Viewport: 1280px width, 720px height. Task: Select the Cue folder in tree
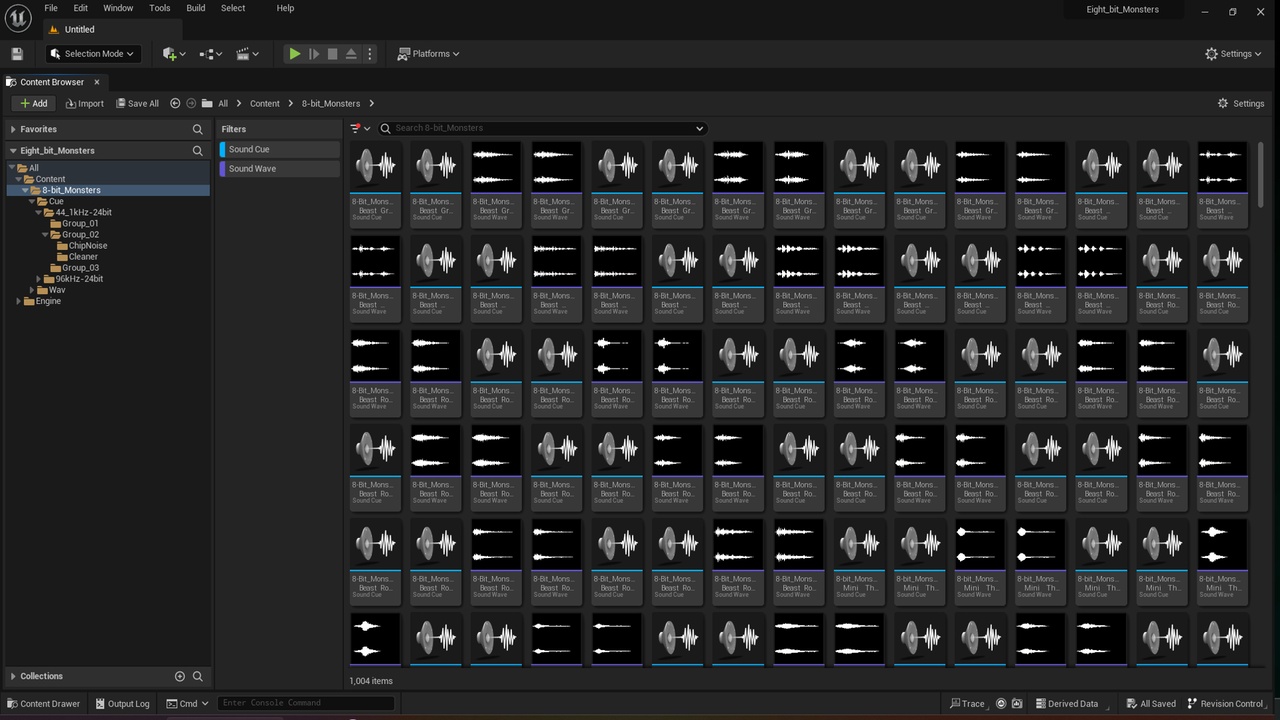coord(56,201)
